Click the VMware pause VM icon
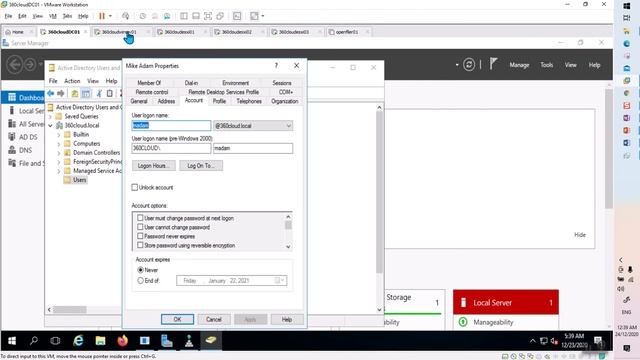The width and height of the screenshot is (640, 360). (102, 16)
